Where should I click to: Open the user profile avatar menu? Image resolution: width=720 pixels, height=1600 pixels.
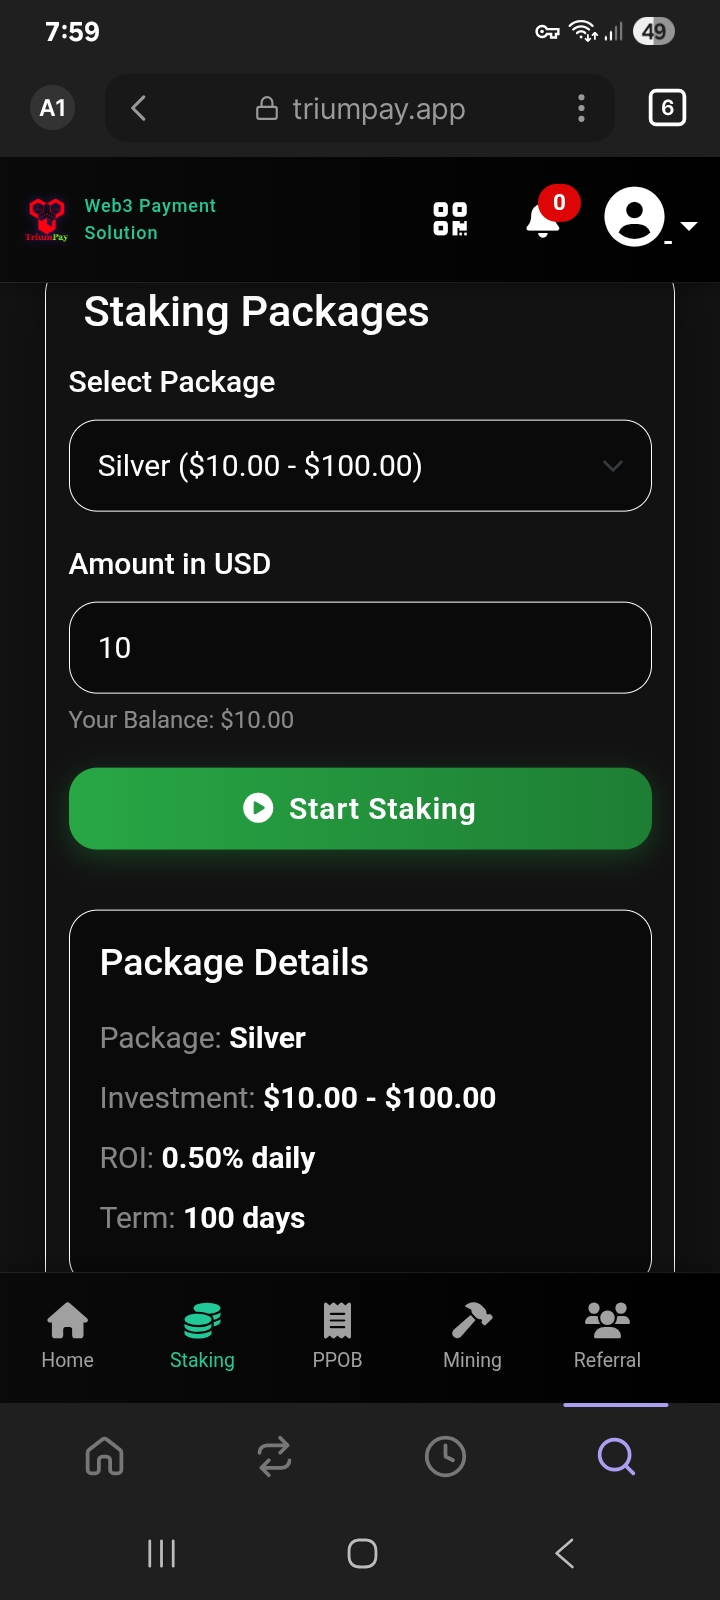[636, 217]
